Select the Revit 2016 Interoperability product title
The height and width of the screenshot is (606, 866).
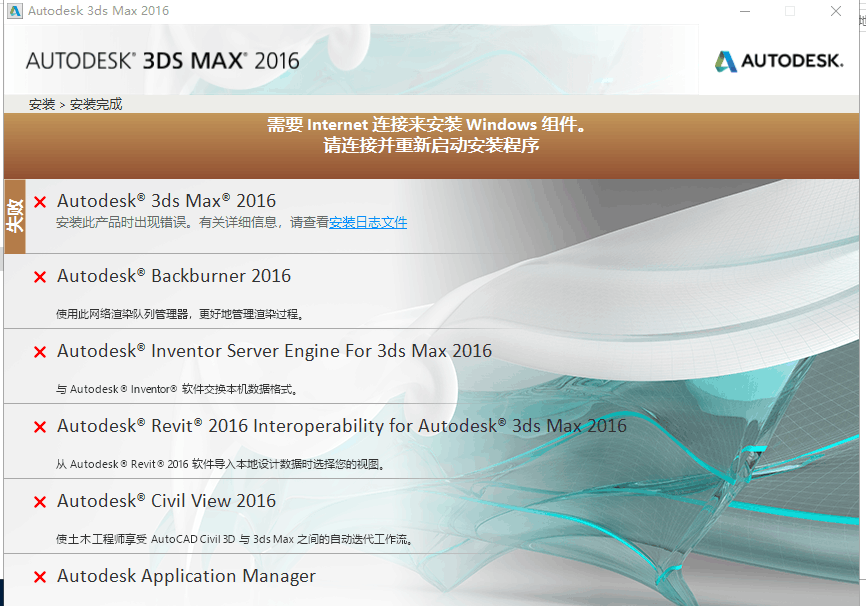click(x=342, y=426)
